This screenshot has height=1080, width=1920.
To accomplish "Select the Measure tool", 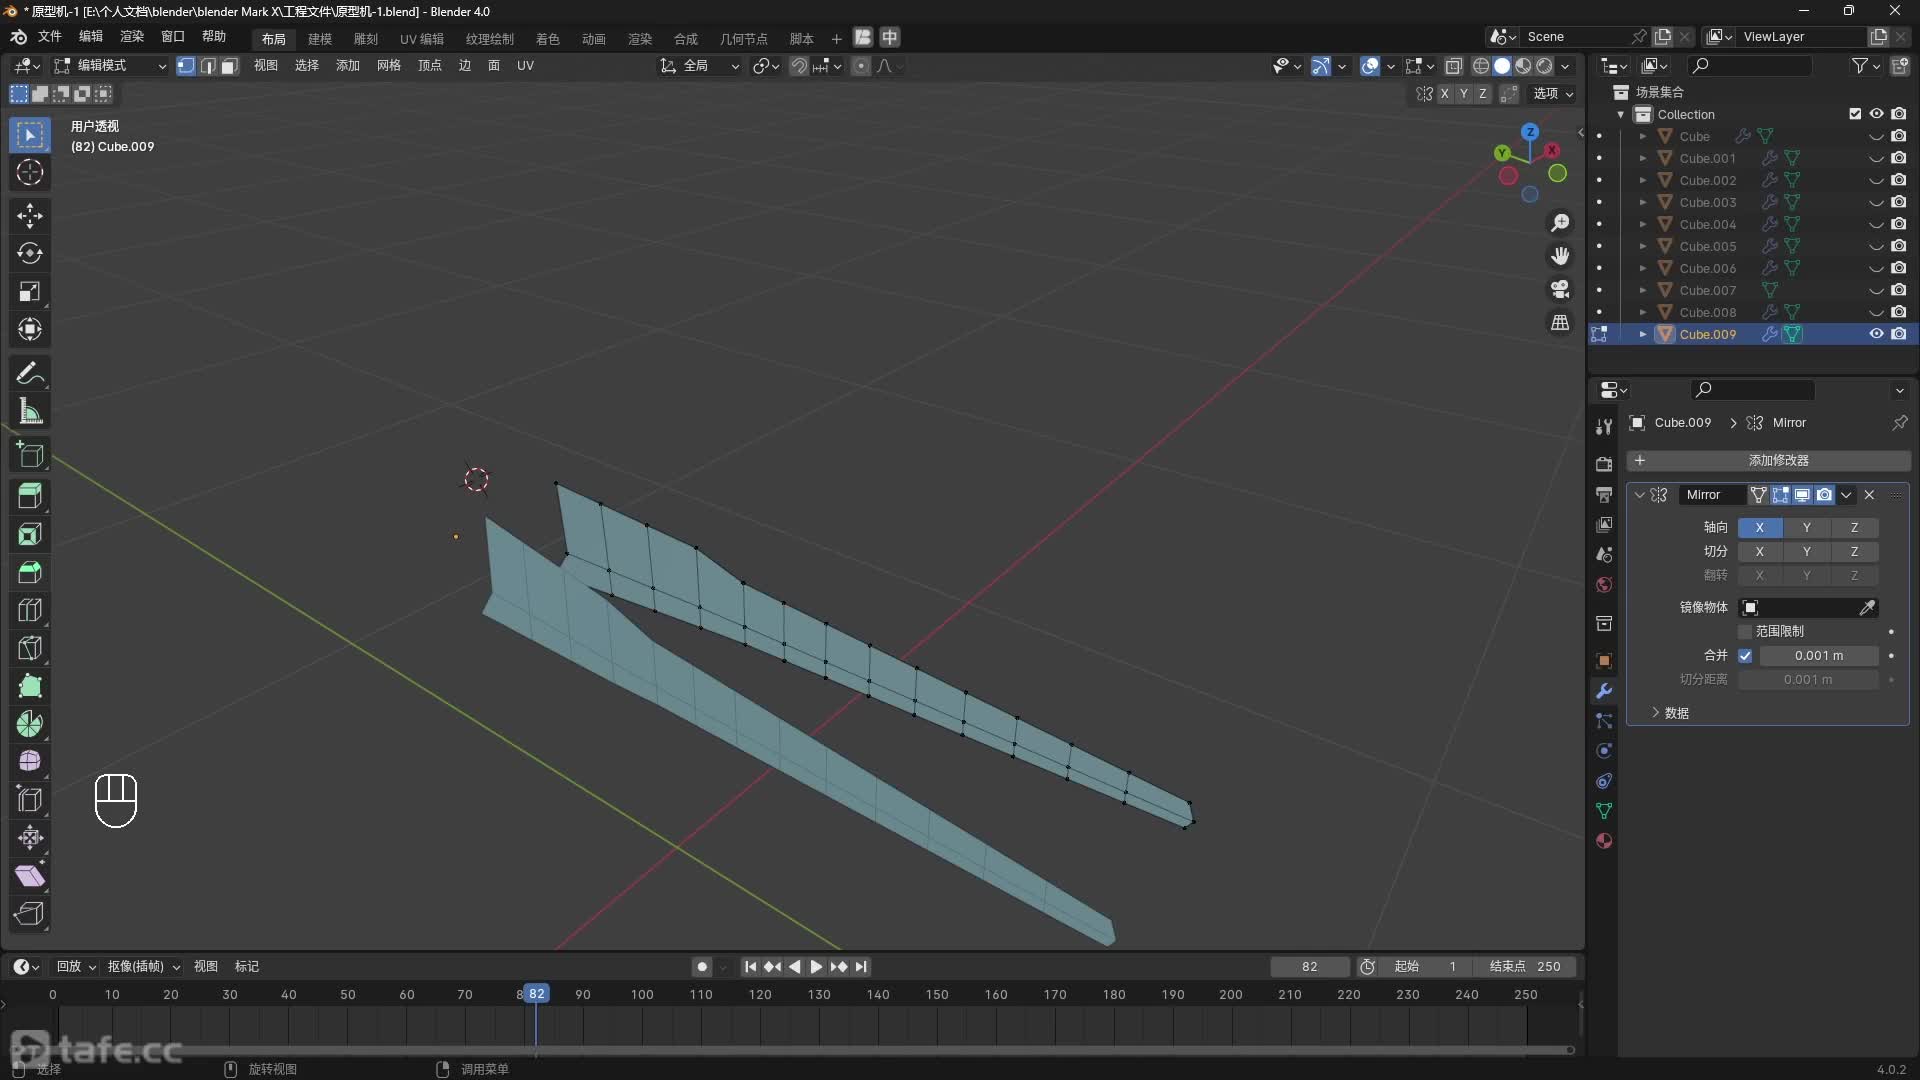I will tap(30, 411).
